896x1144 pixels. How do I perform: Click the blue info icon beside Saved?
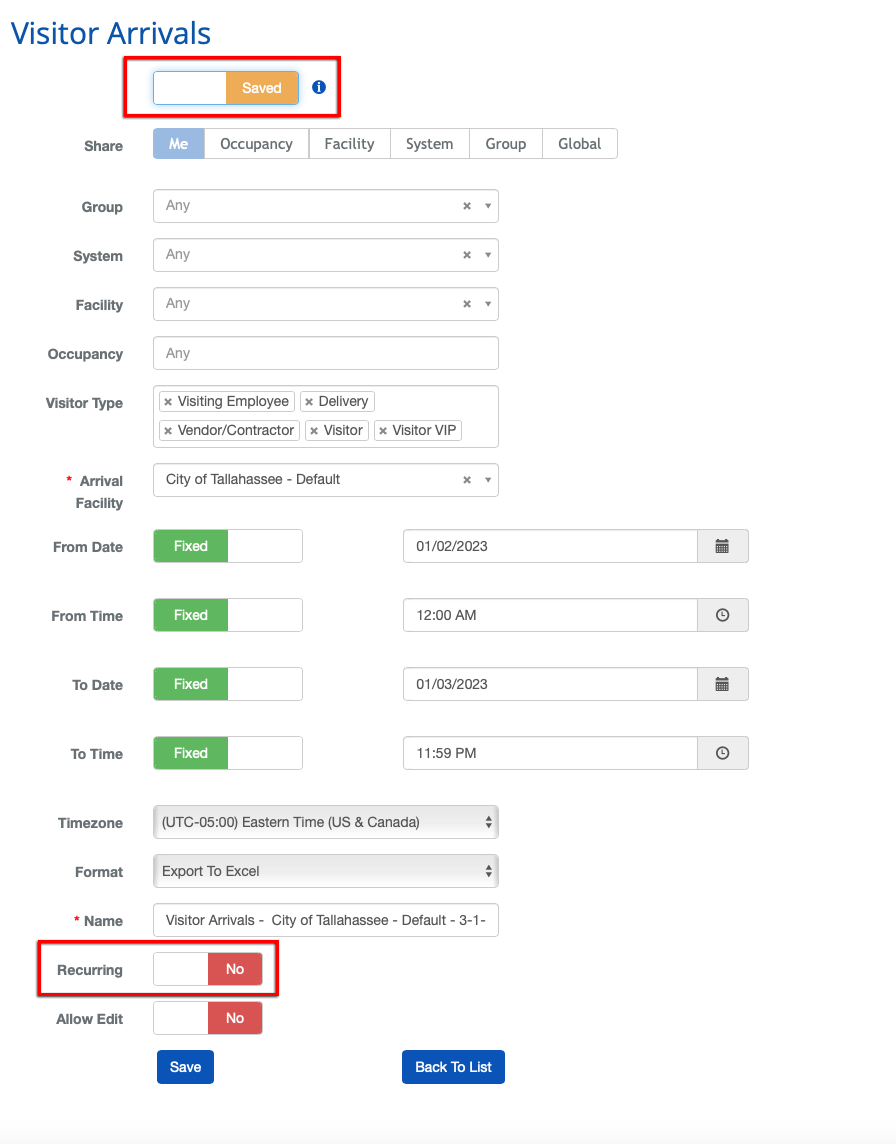[x=319, y=88]
